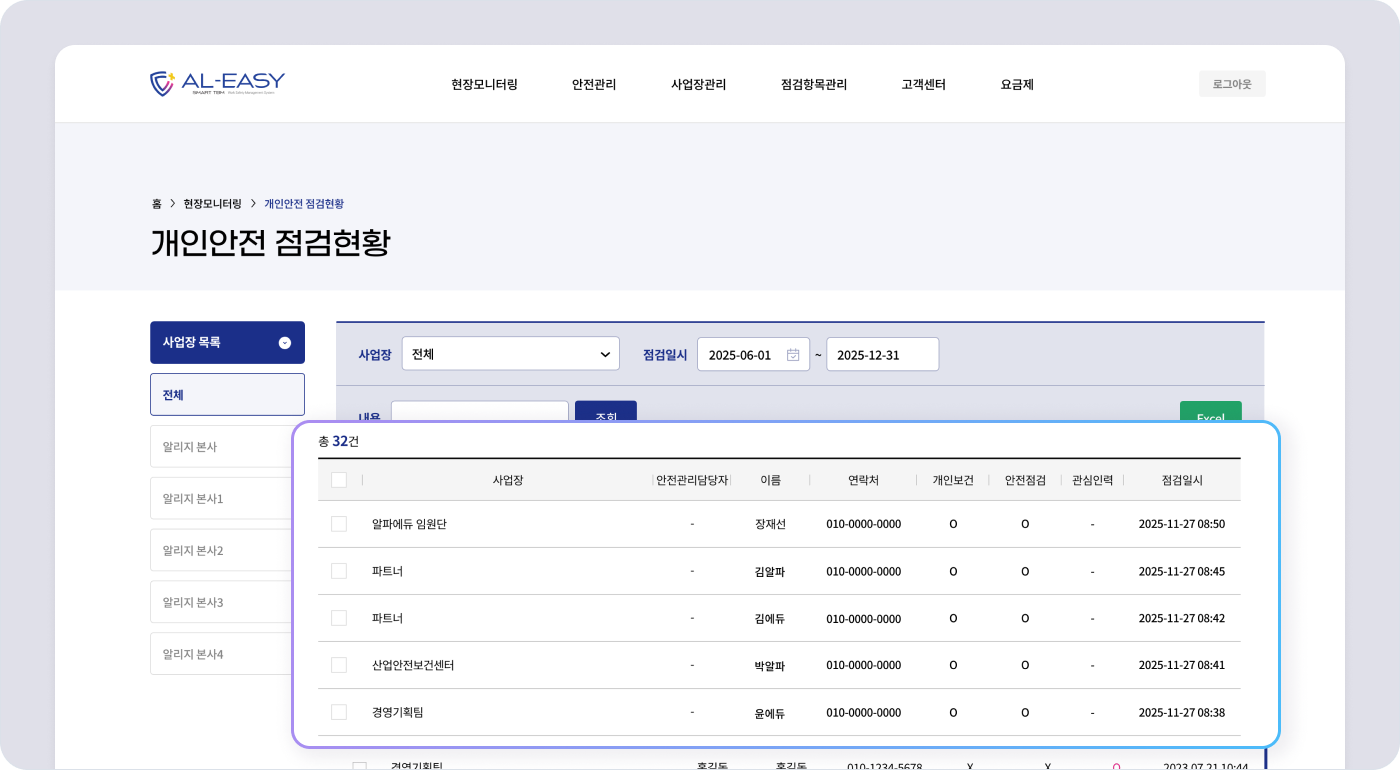Click the 홈 breadcrumb link
1400x770 pixels.
coord(157,204)
